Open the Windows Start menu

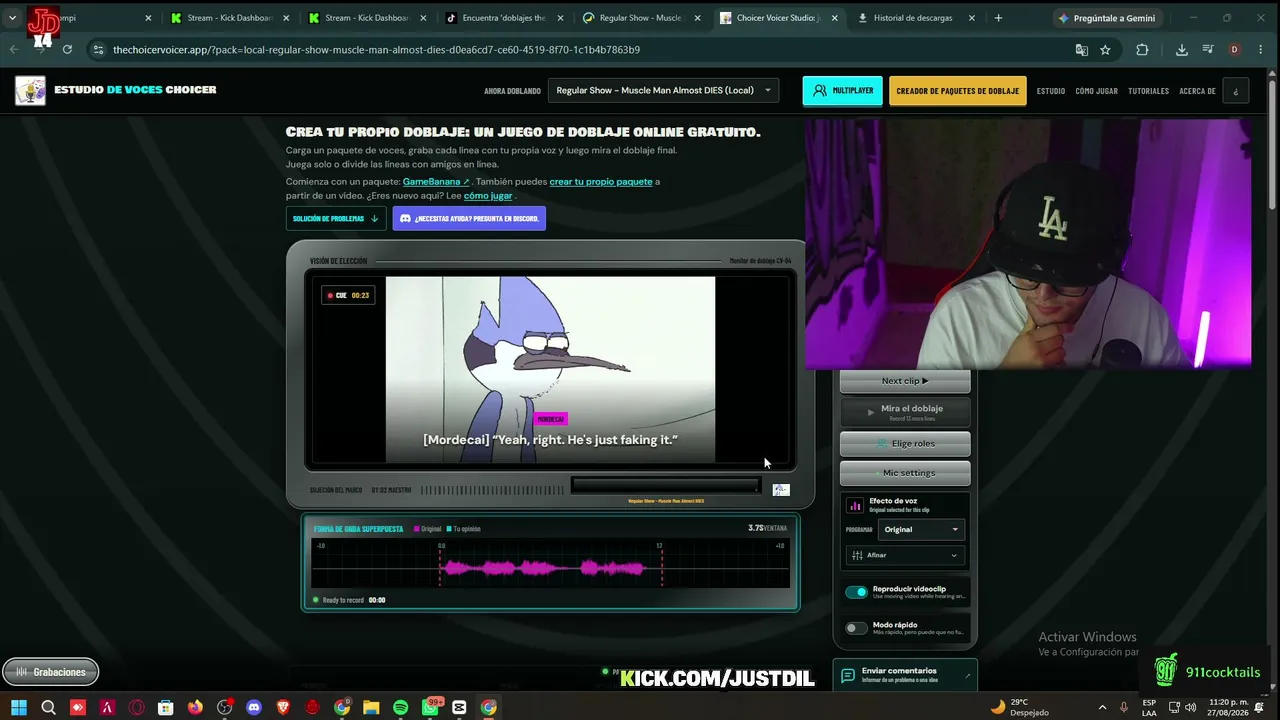coord(19,708)
